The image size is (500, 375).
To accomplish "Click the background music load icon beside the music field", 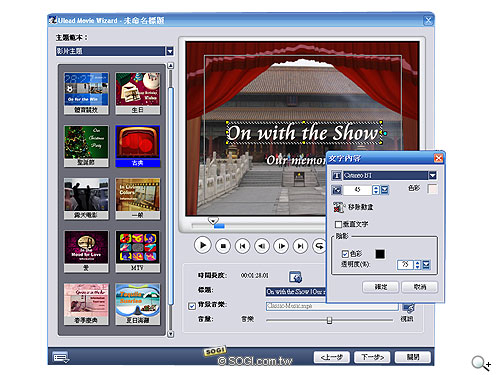I will (x=408, y=308).
